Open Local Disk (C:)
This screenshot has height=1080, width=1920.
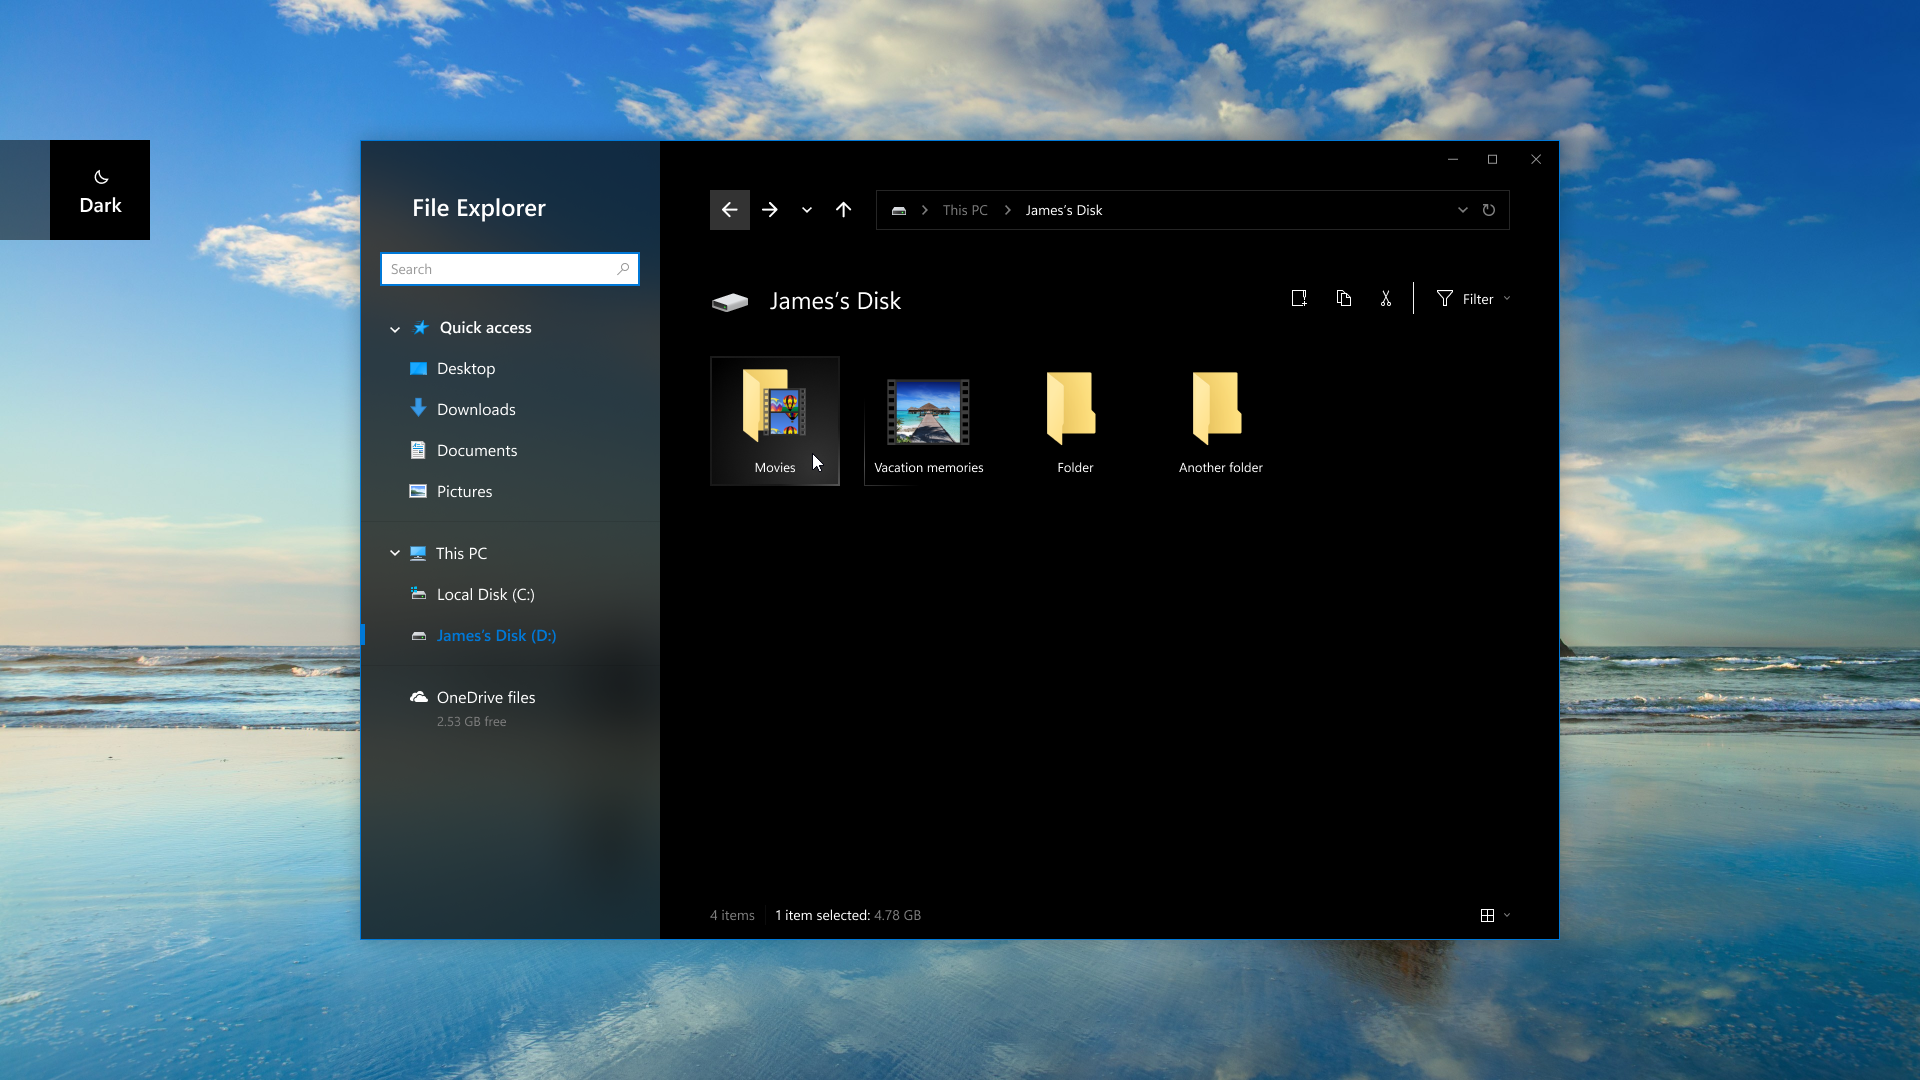(485, 594)
